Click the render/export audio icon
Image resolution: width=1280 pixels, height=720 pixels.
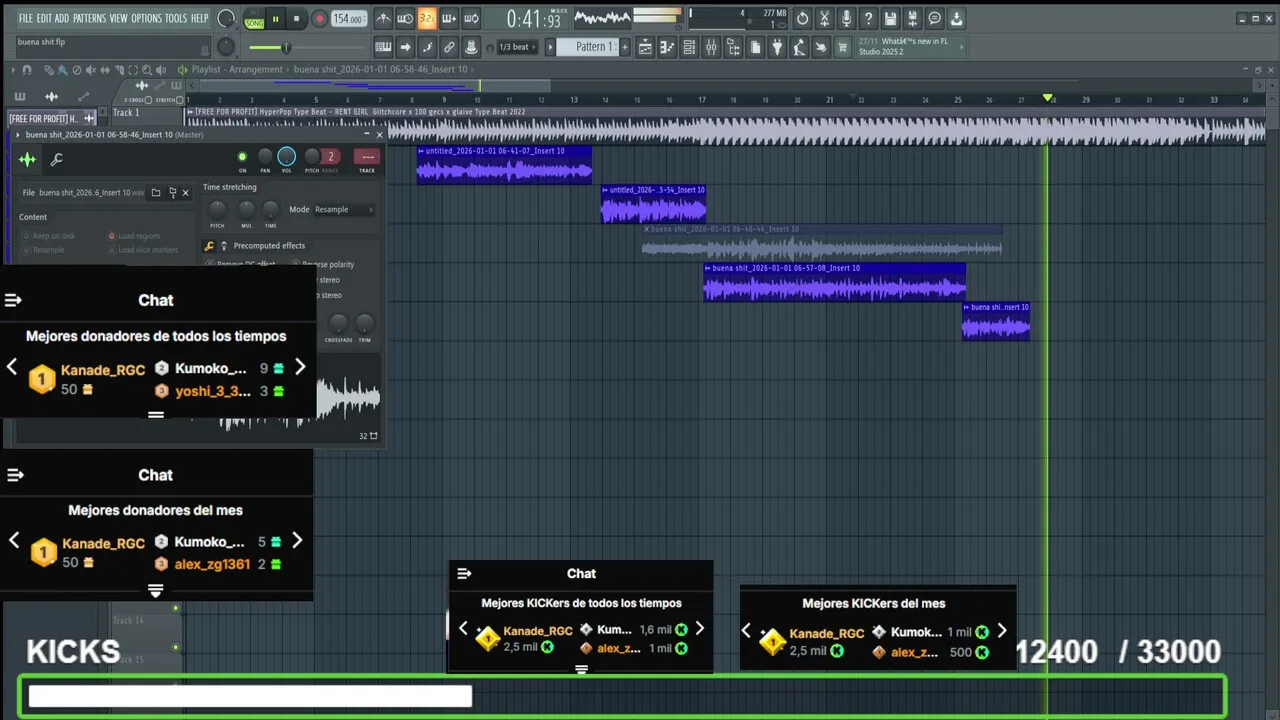912,18
